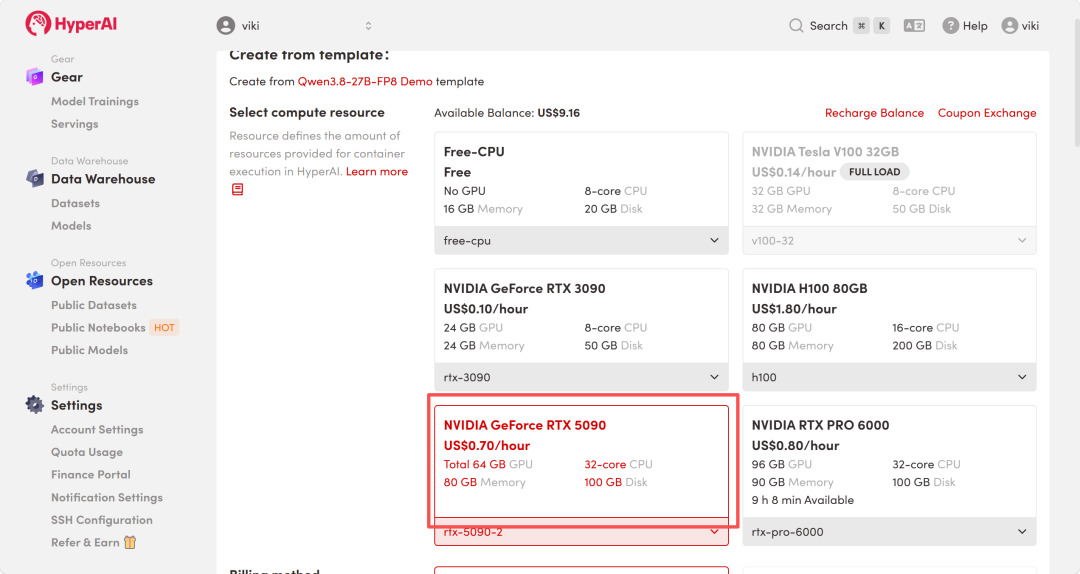
Task: Select the NVIDIA H100 80GB resource
Action: coord(889,316)
